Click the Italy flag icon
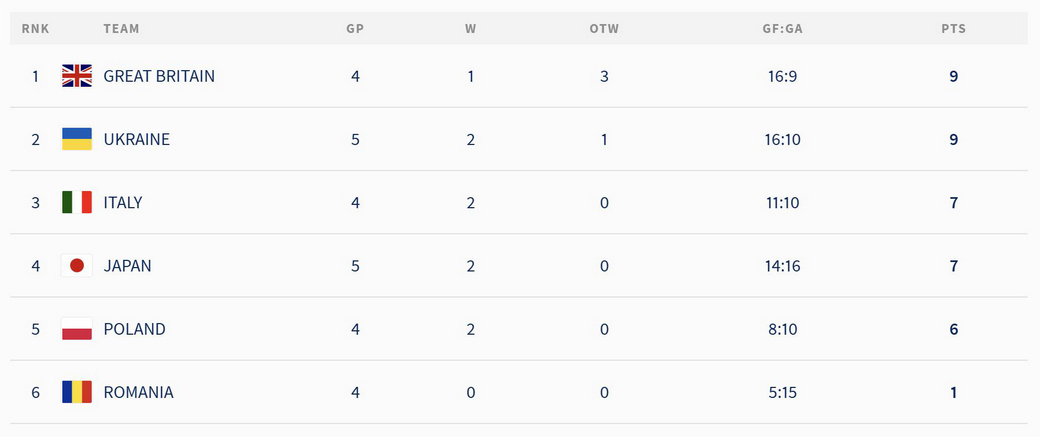1040x437 pixels. pos(77,202)
